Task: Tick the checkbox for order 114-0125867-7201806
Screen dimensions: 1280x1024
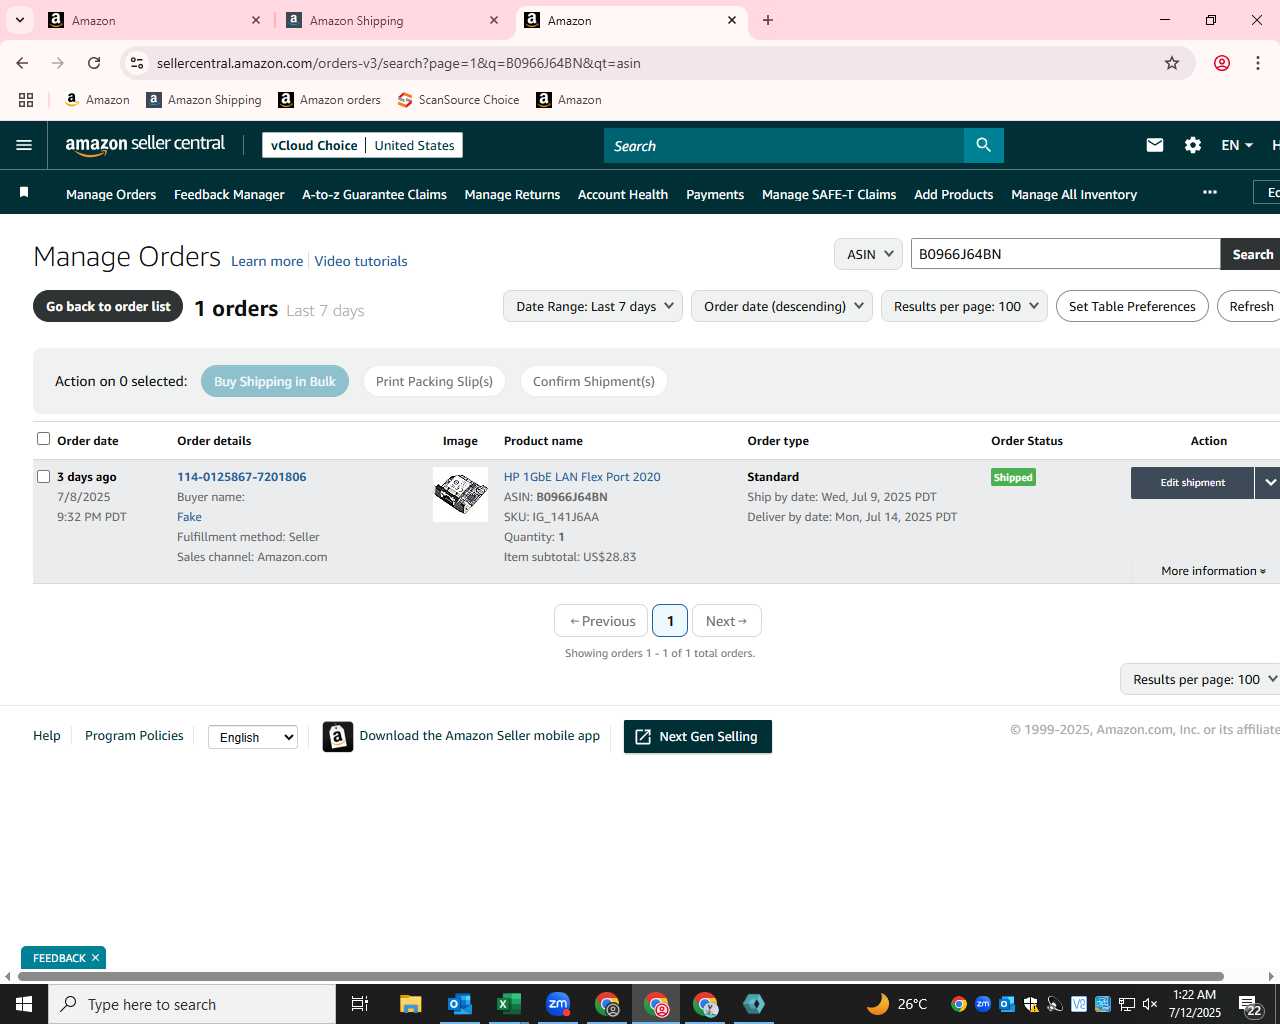Action: click(x=43, y=476)
